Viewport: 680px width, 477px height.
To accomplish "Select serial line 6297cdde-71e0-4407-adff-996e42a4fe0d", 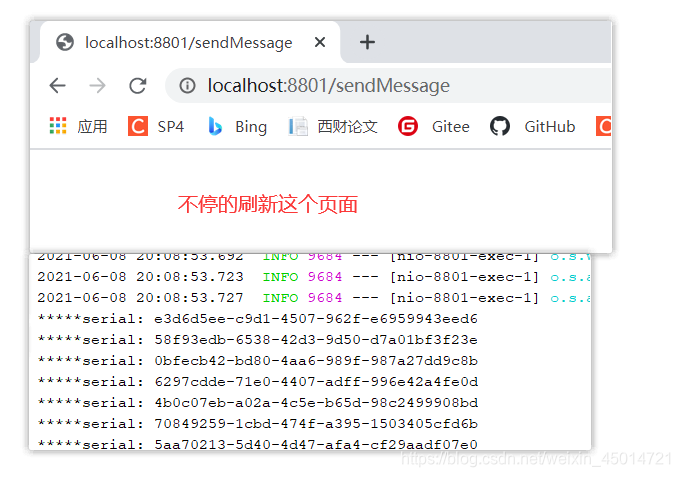I will click(258, 382).
